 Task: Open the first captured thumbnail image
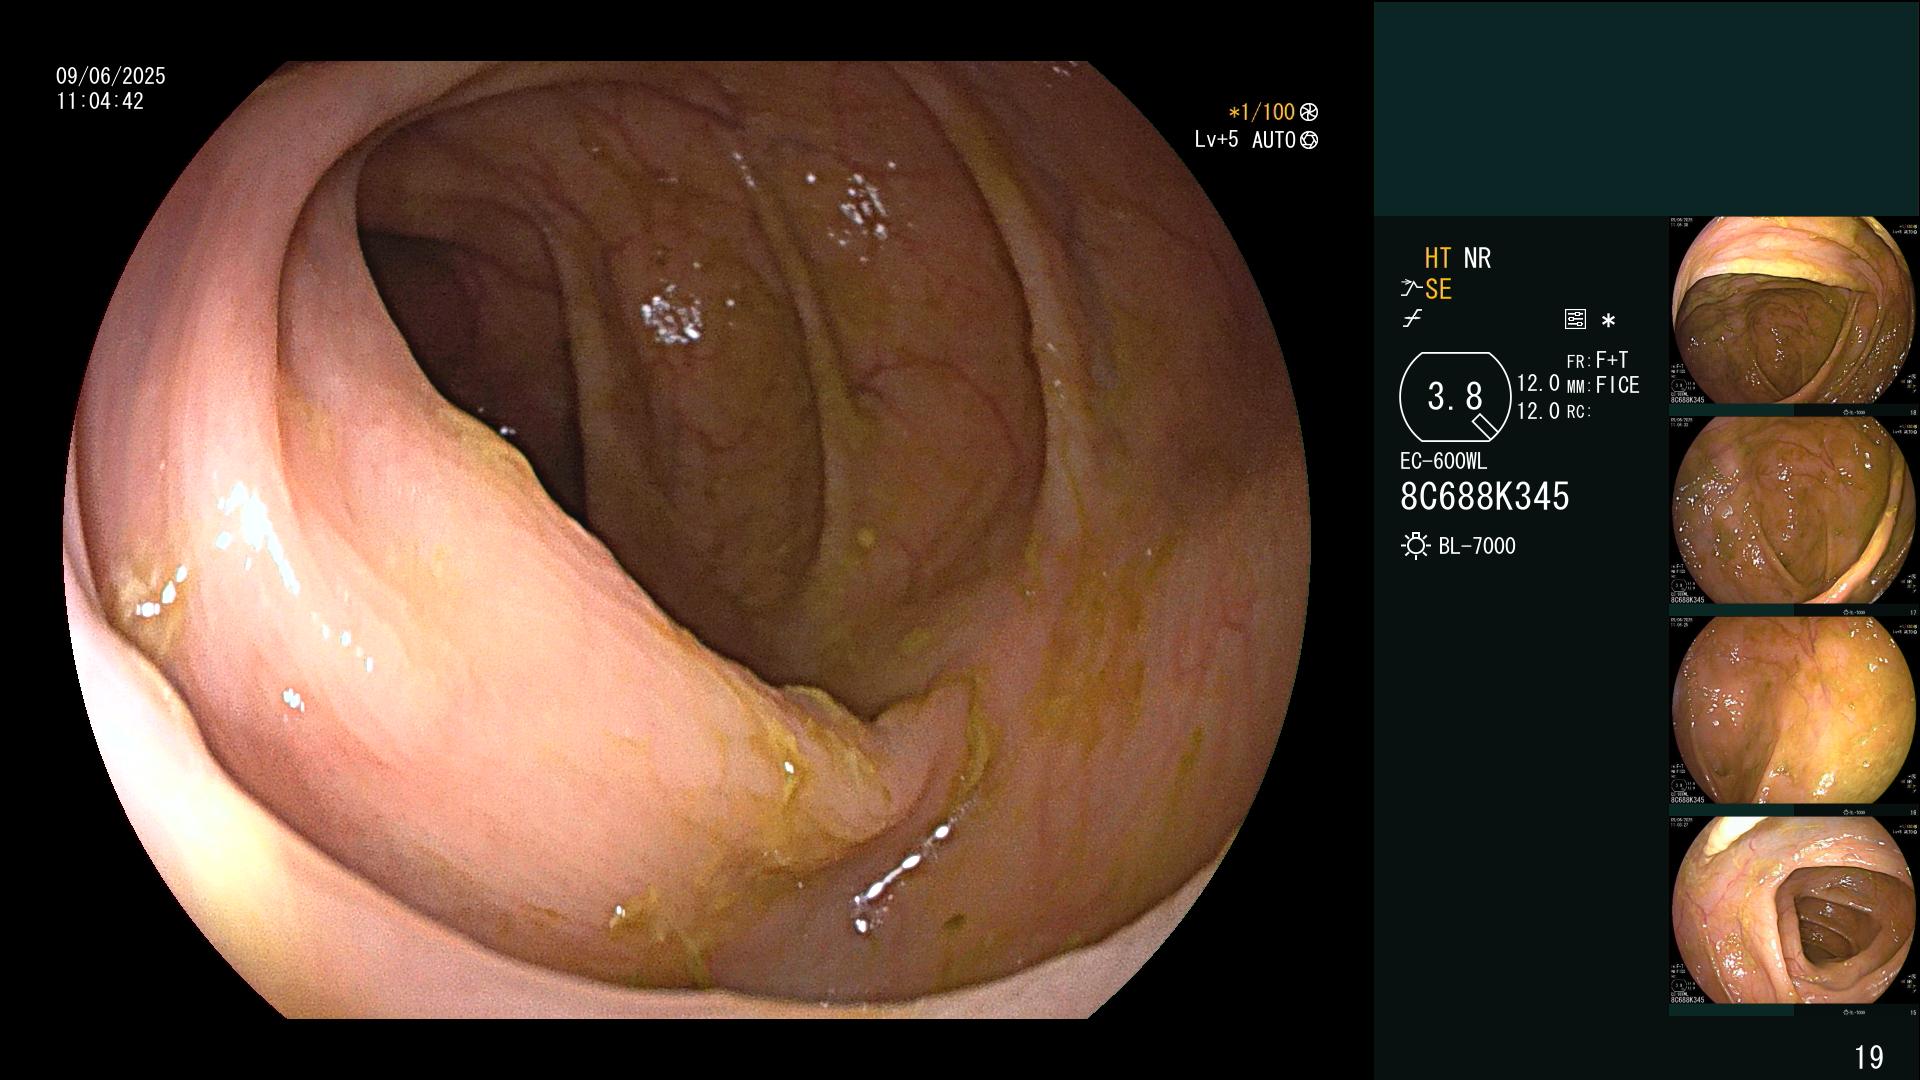coord(1794,311)
